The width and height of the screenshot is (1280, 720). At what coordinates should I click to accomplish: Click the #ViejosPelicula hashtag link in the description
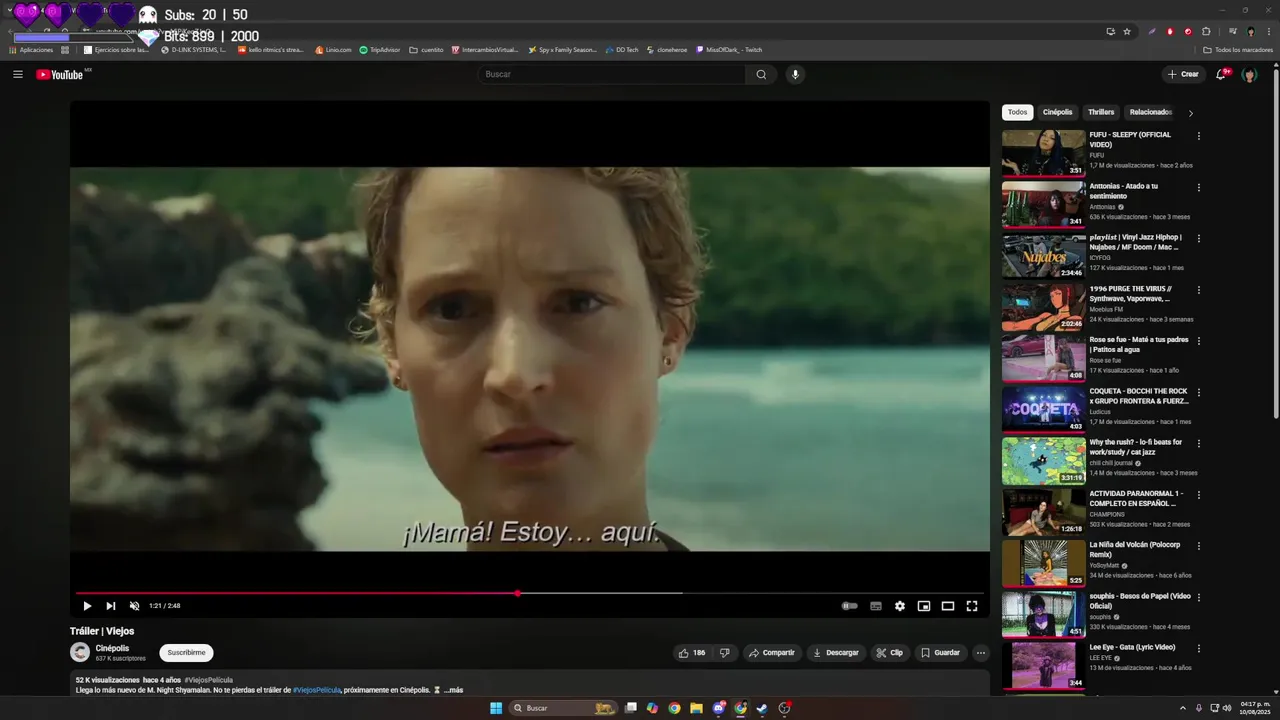click(x=317, y=690)
